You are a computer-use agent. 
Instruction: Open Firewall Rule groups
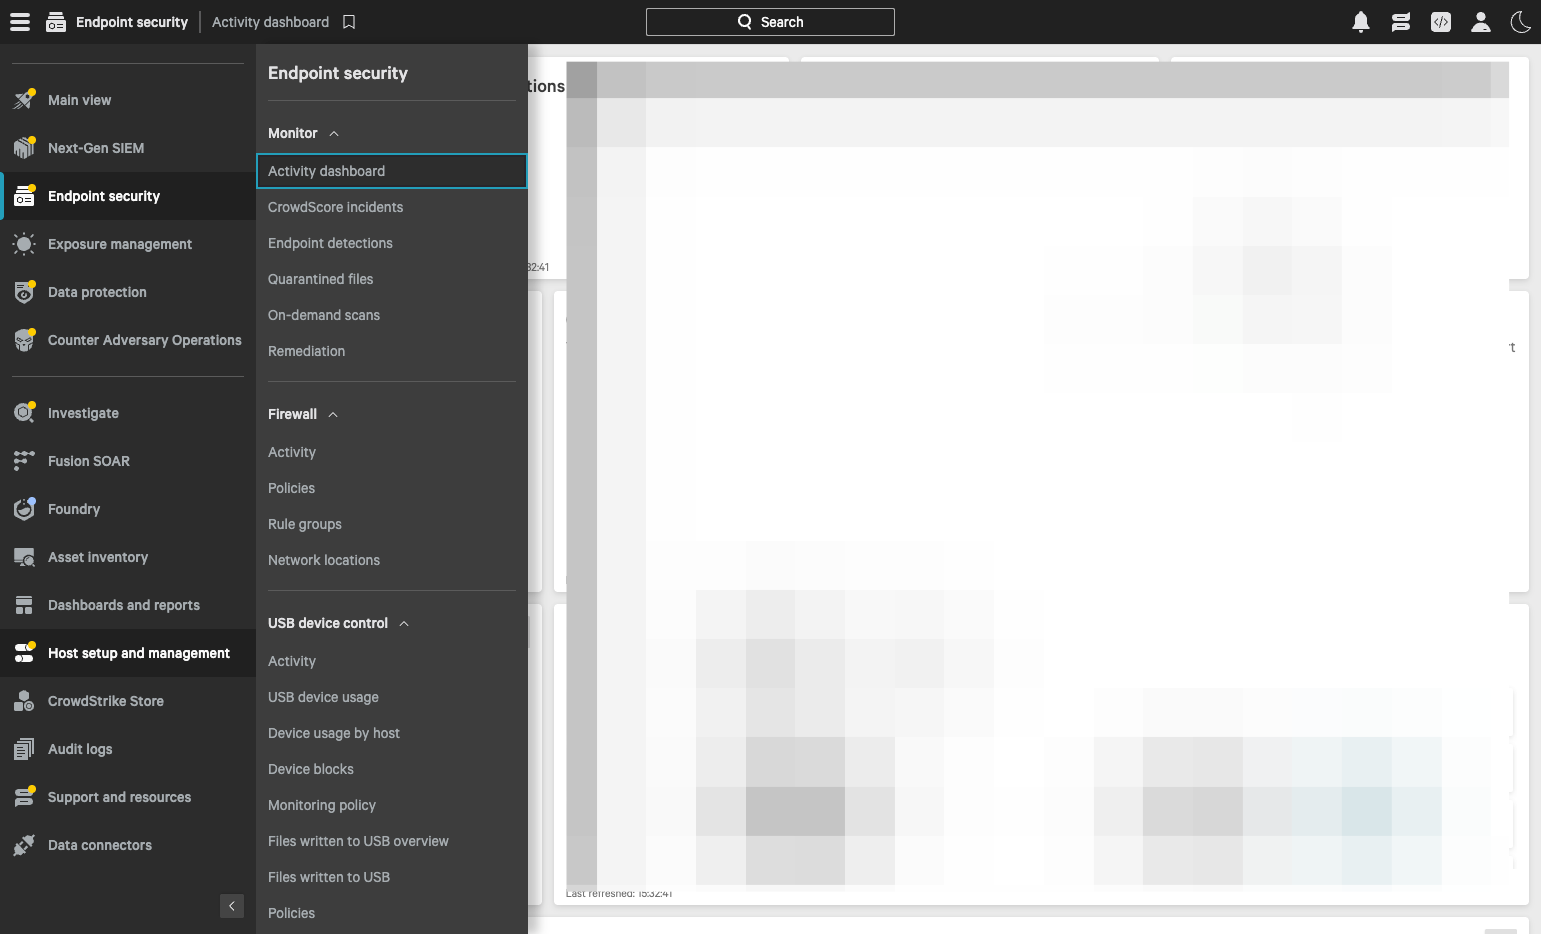pyautogui.click(x=305, y=524)
